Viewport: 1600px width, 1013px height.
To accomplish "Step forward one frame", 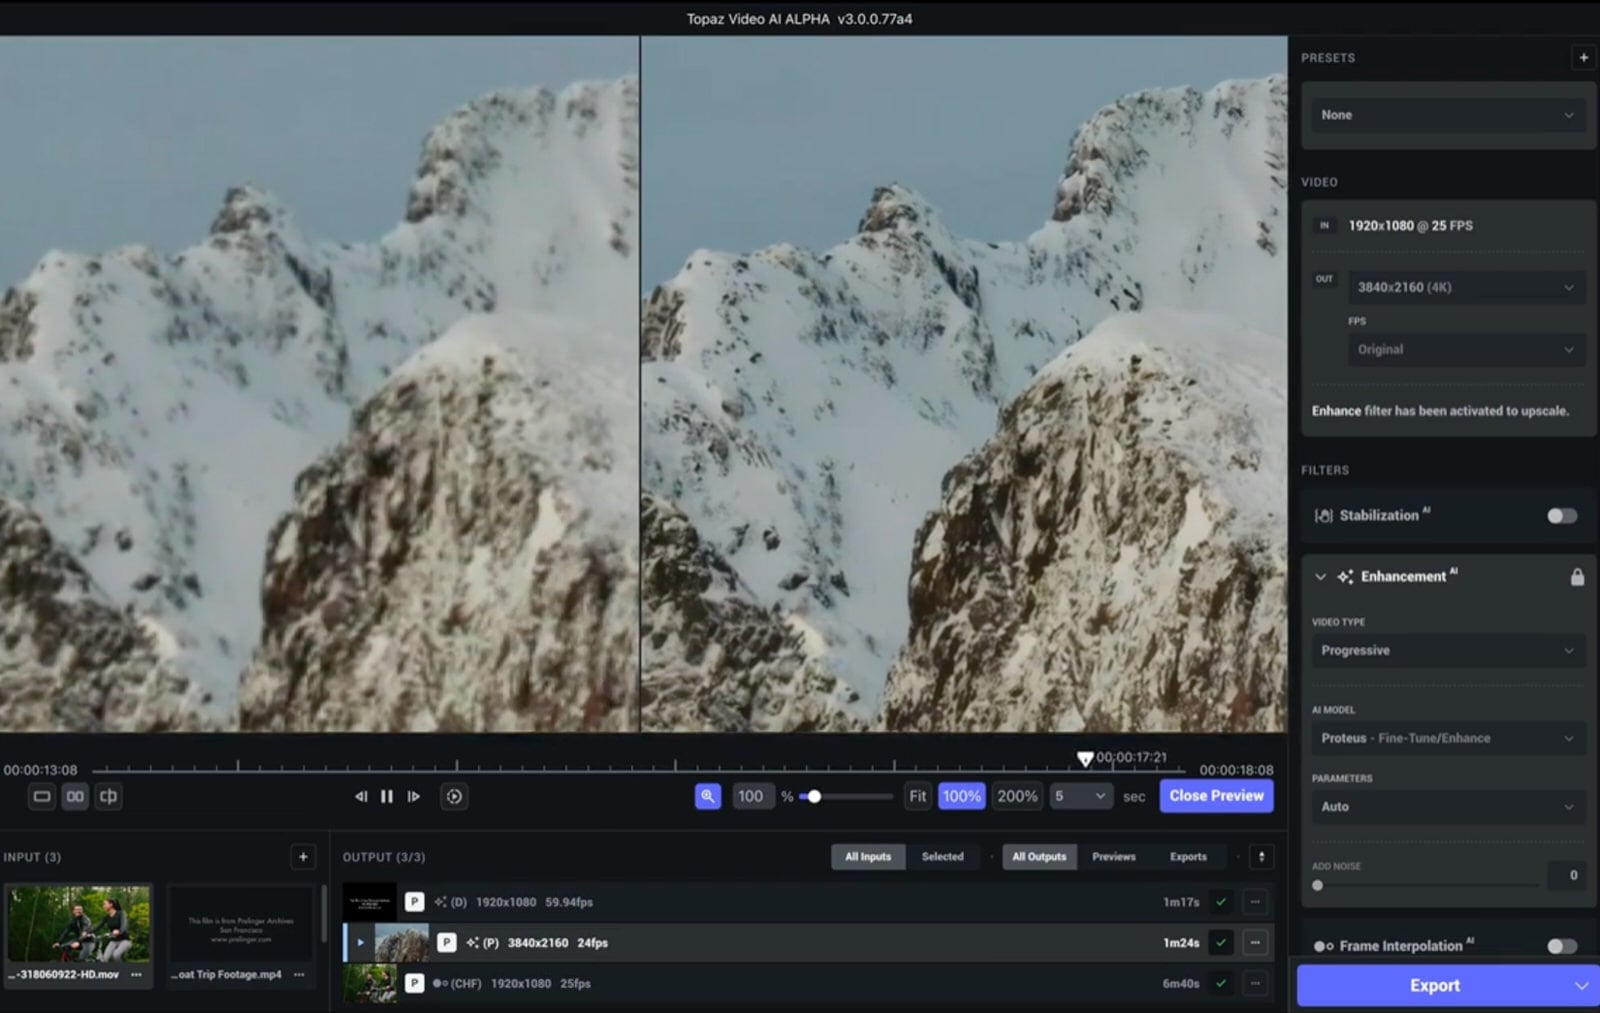I will pos(413,797).
